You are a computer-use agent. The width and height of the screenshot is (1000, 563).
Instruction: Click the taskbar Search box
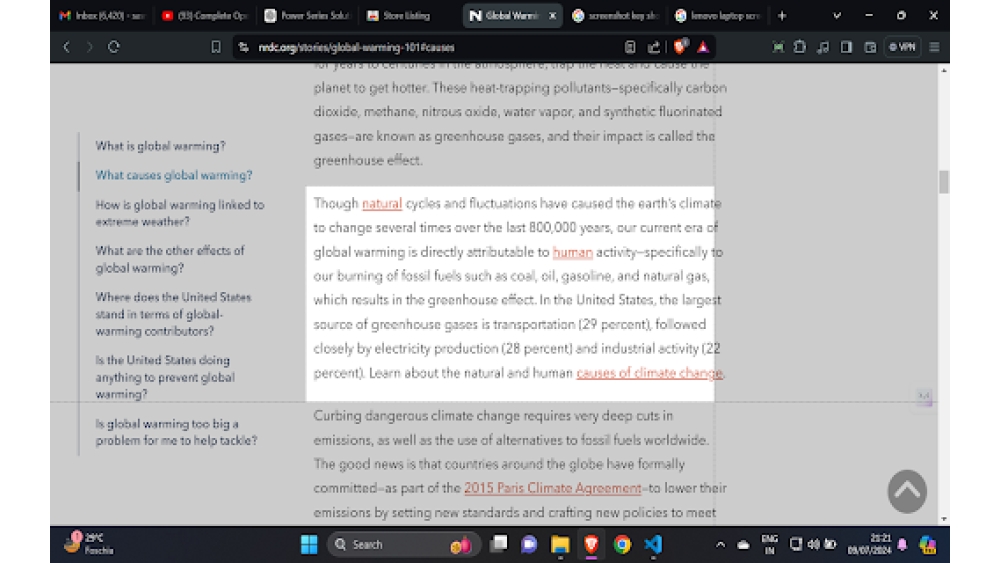tap(403, 545)
